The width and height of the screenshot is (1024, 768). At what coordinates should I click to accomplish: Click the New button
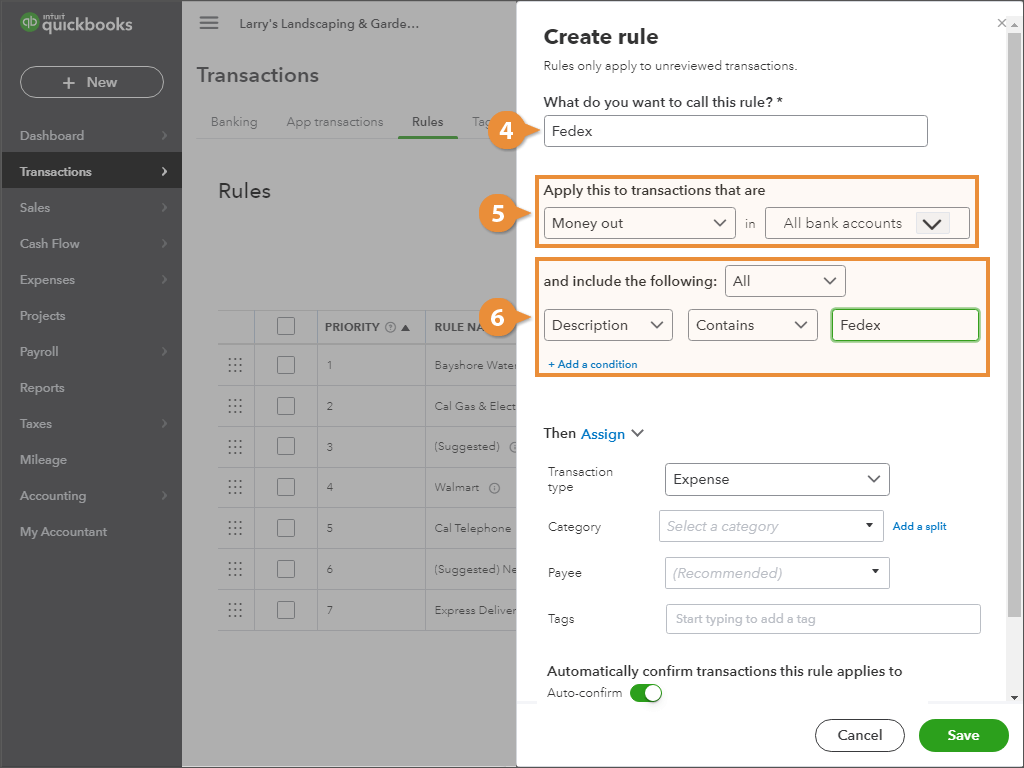(x=92, y=82)
